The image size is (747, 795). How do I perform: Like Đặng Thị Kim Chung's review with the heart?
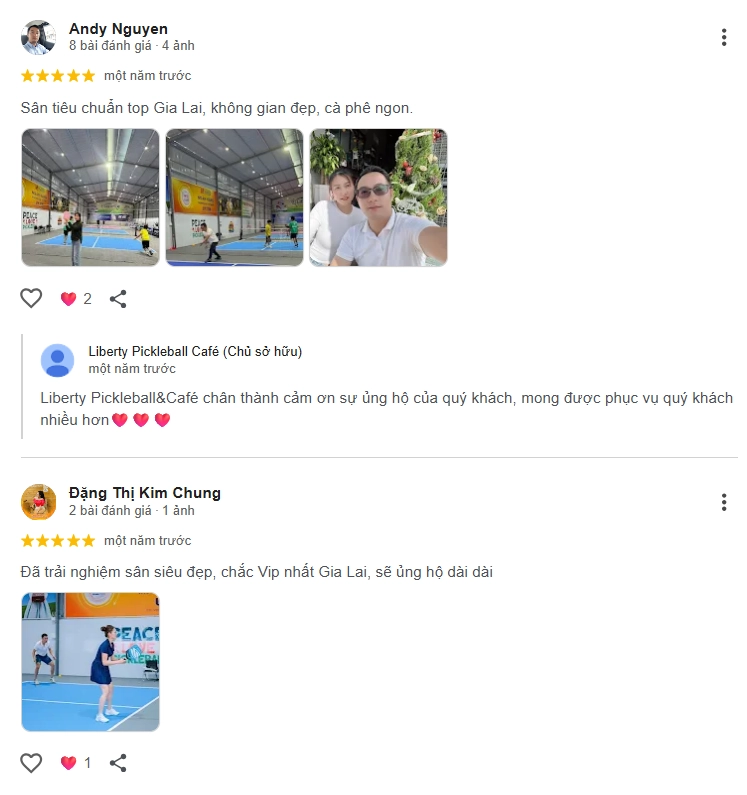pos(31,763)
